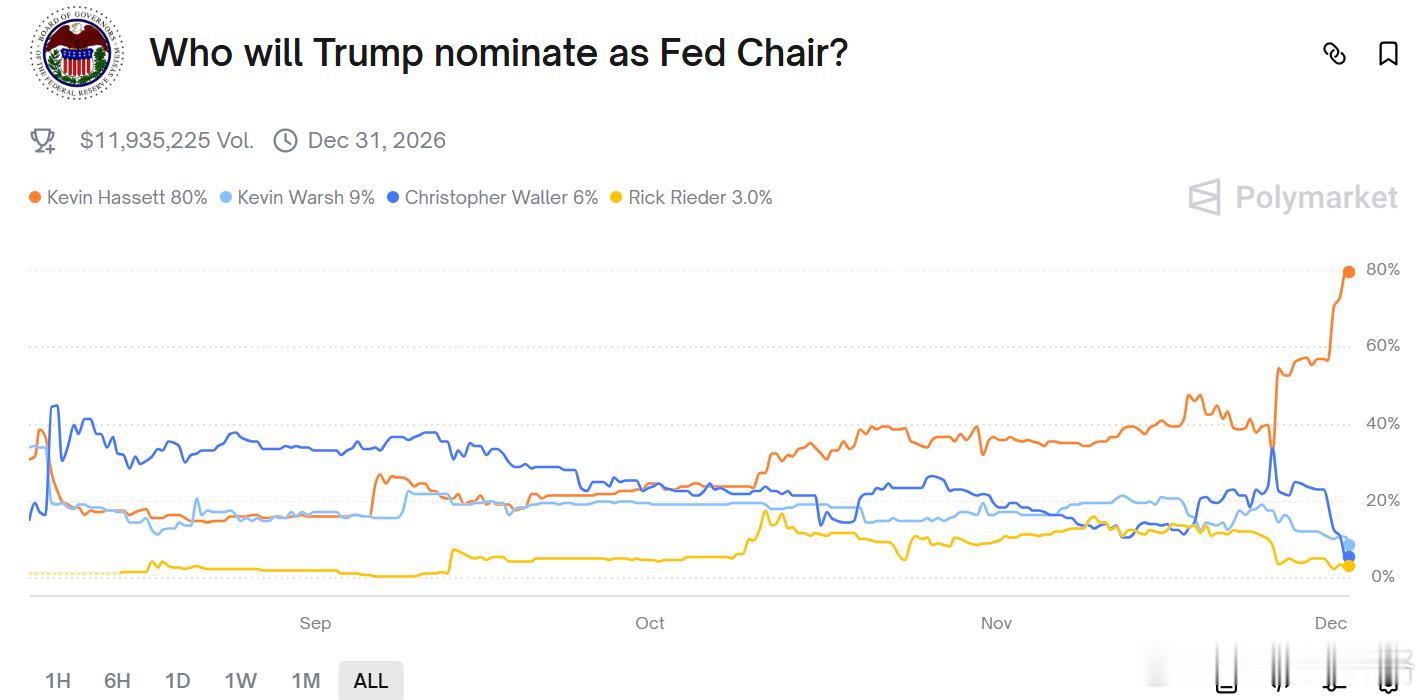Switch chart range to 1H
The width and height of the screenshot is (1427, 700).
[58, 681]
